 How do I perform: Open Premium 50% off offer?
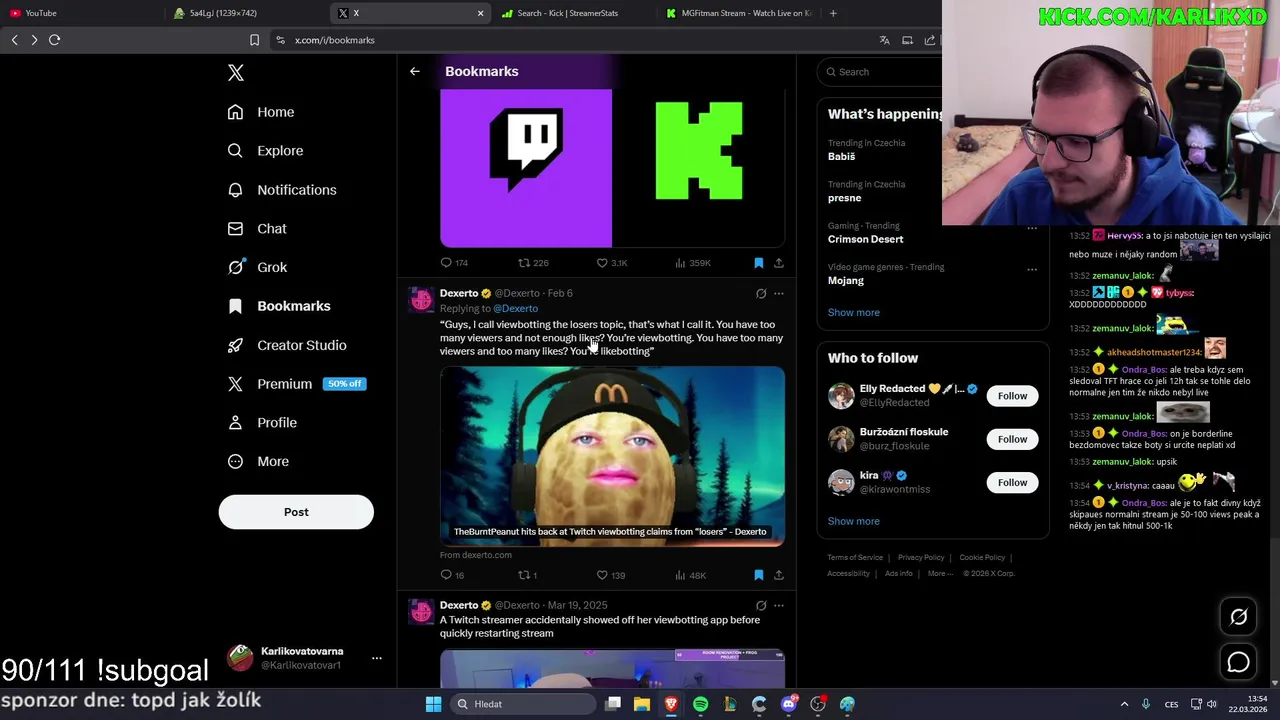(x=296, y=384)
